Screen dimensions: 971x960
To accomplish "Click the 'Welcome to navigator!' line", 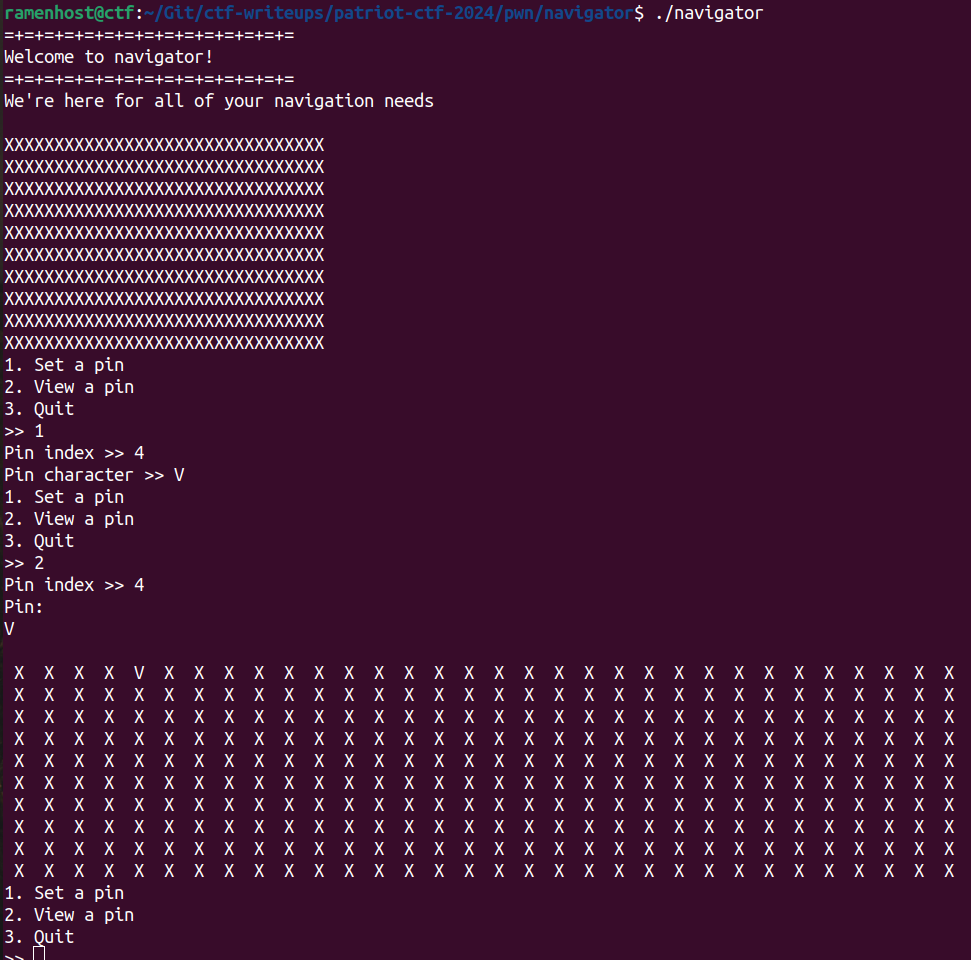I will pyautogui.click(x=109, y=57).
